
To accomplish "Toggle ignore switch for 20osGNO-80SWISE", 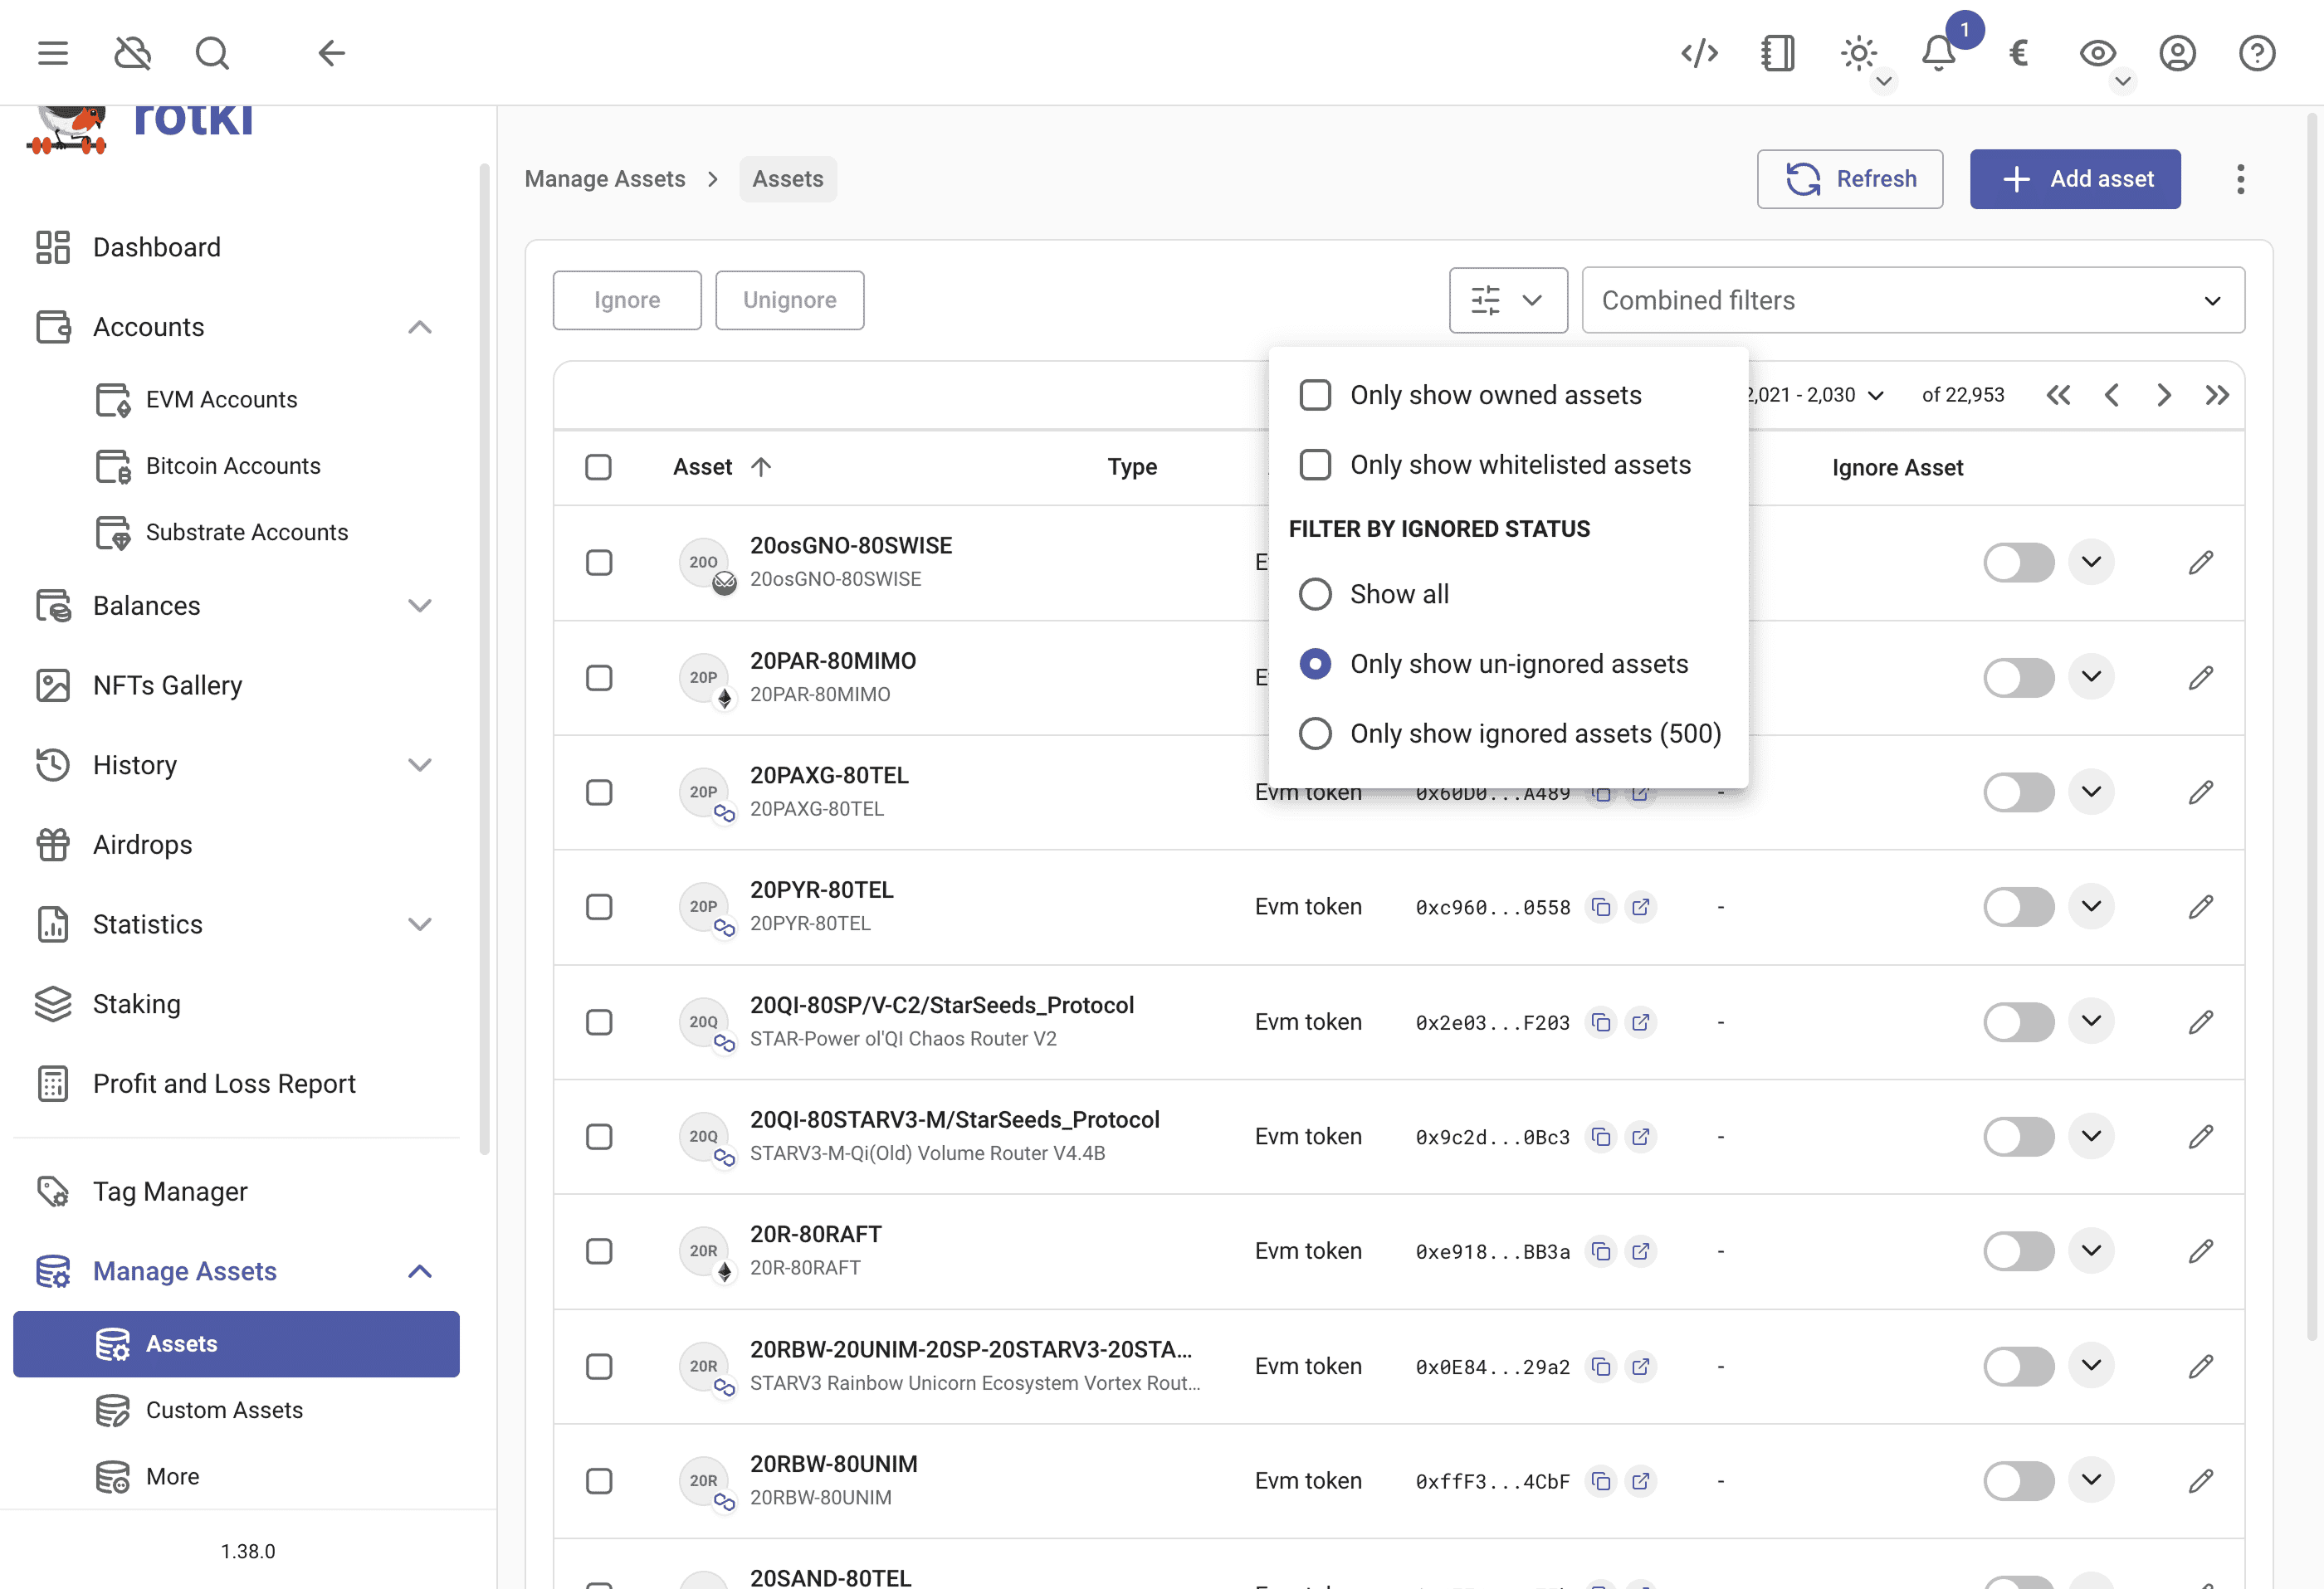I will coord(2018,562).
